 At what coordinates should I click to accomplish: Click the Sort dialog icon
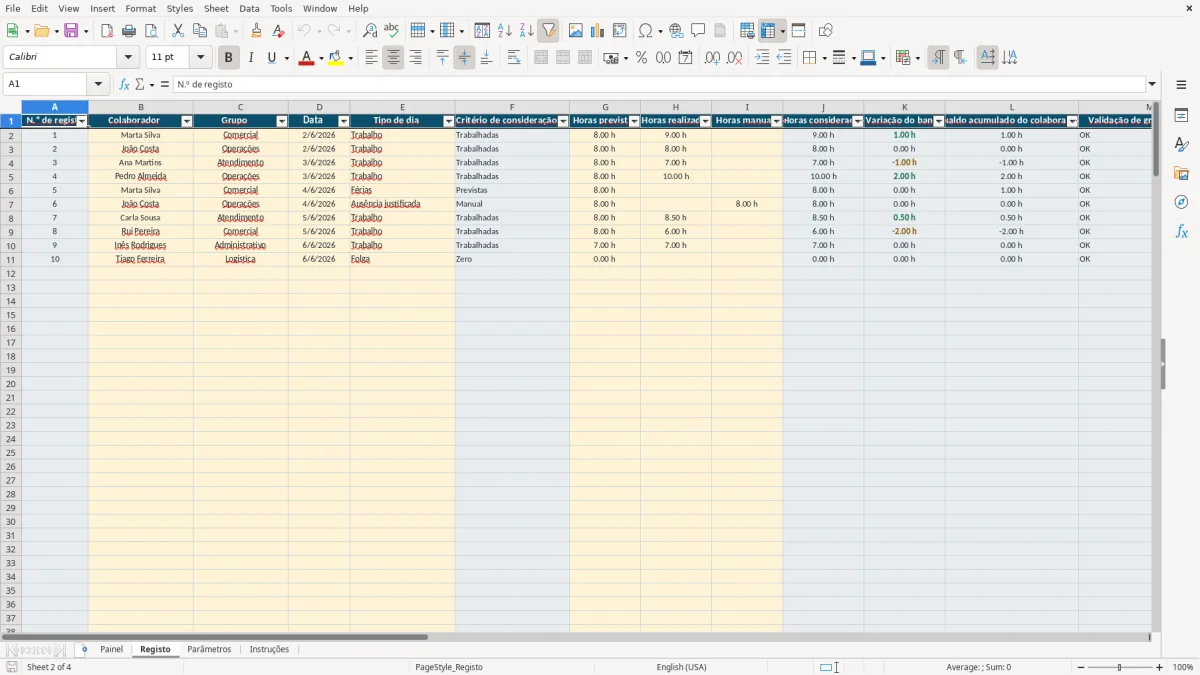[x=482, y=31]
